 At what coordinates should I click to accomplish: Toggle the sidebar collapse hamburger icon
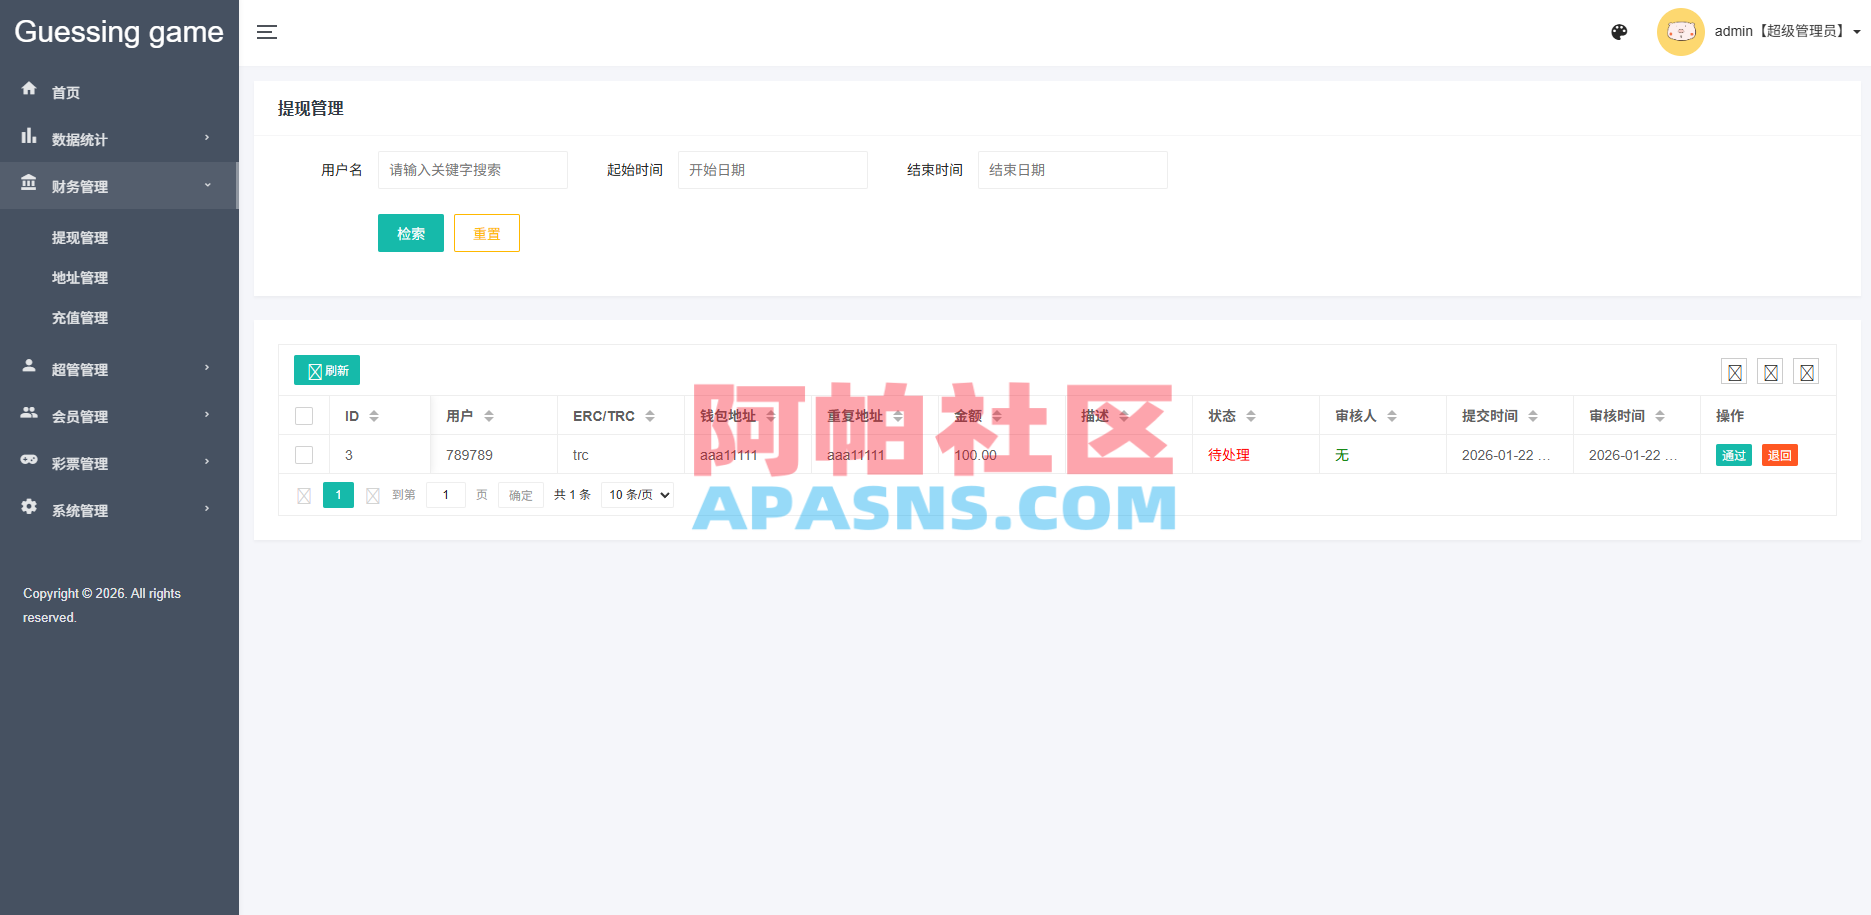pyautogui.click(x=266, y=32)
